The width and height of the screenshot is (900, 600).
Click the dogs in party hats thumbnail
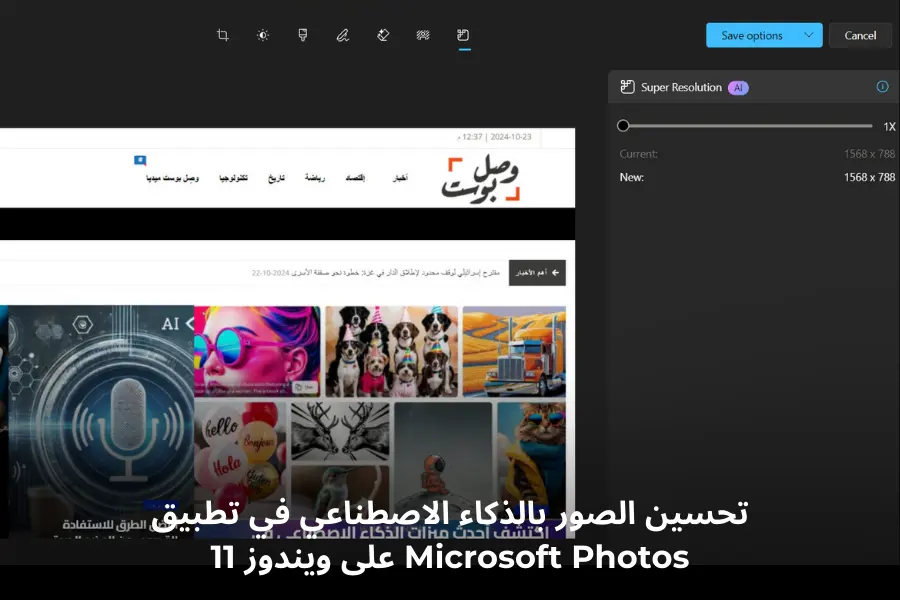tap(391, 351)
